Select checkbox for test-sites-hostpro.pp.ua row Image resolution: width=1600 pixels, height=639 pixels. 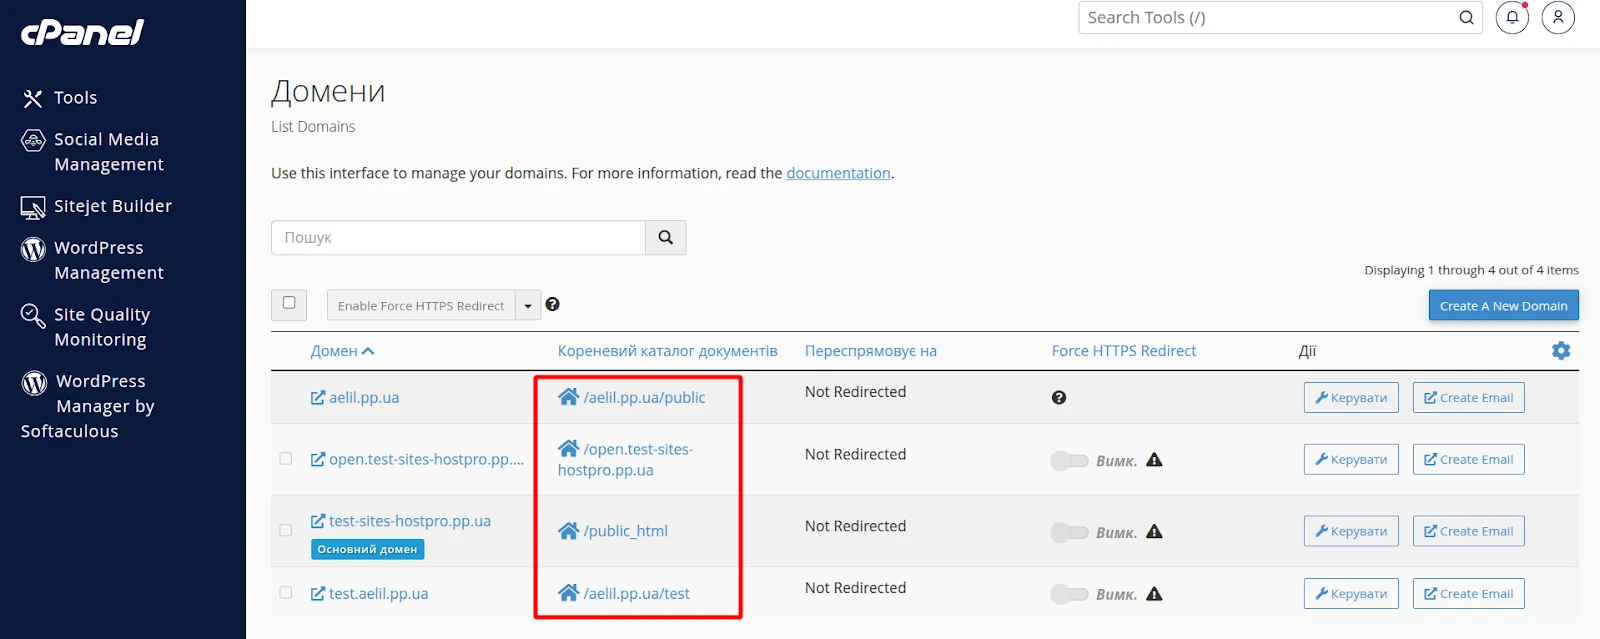286,531
